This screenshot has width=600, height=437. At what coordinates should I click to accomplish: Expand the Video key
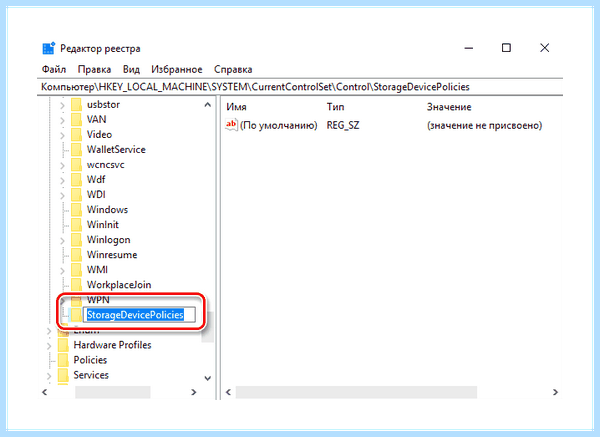62,135
